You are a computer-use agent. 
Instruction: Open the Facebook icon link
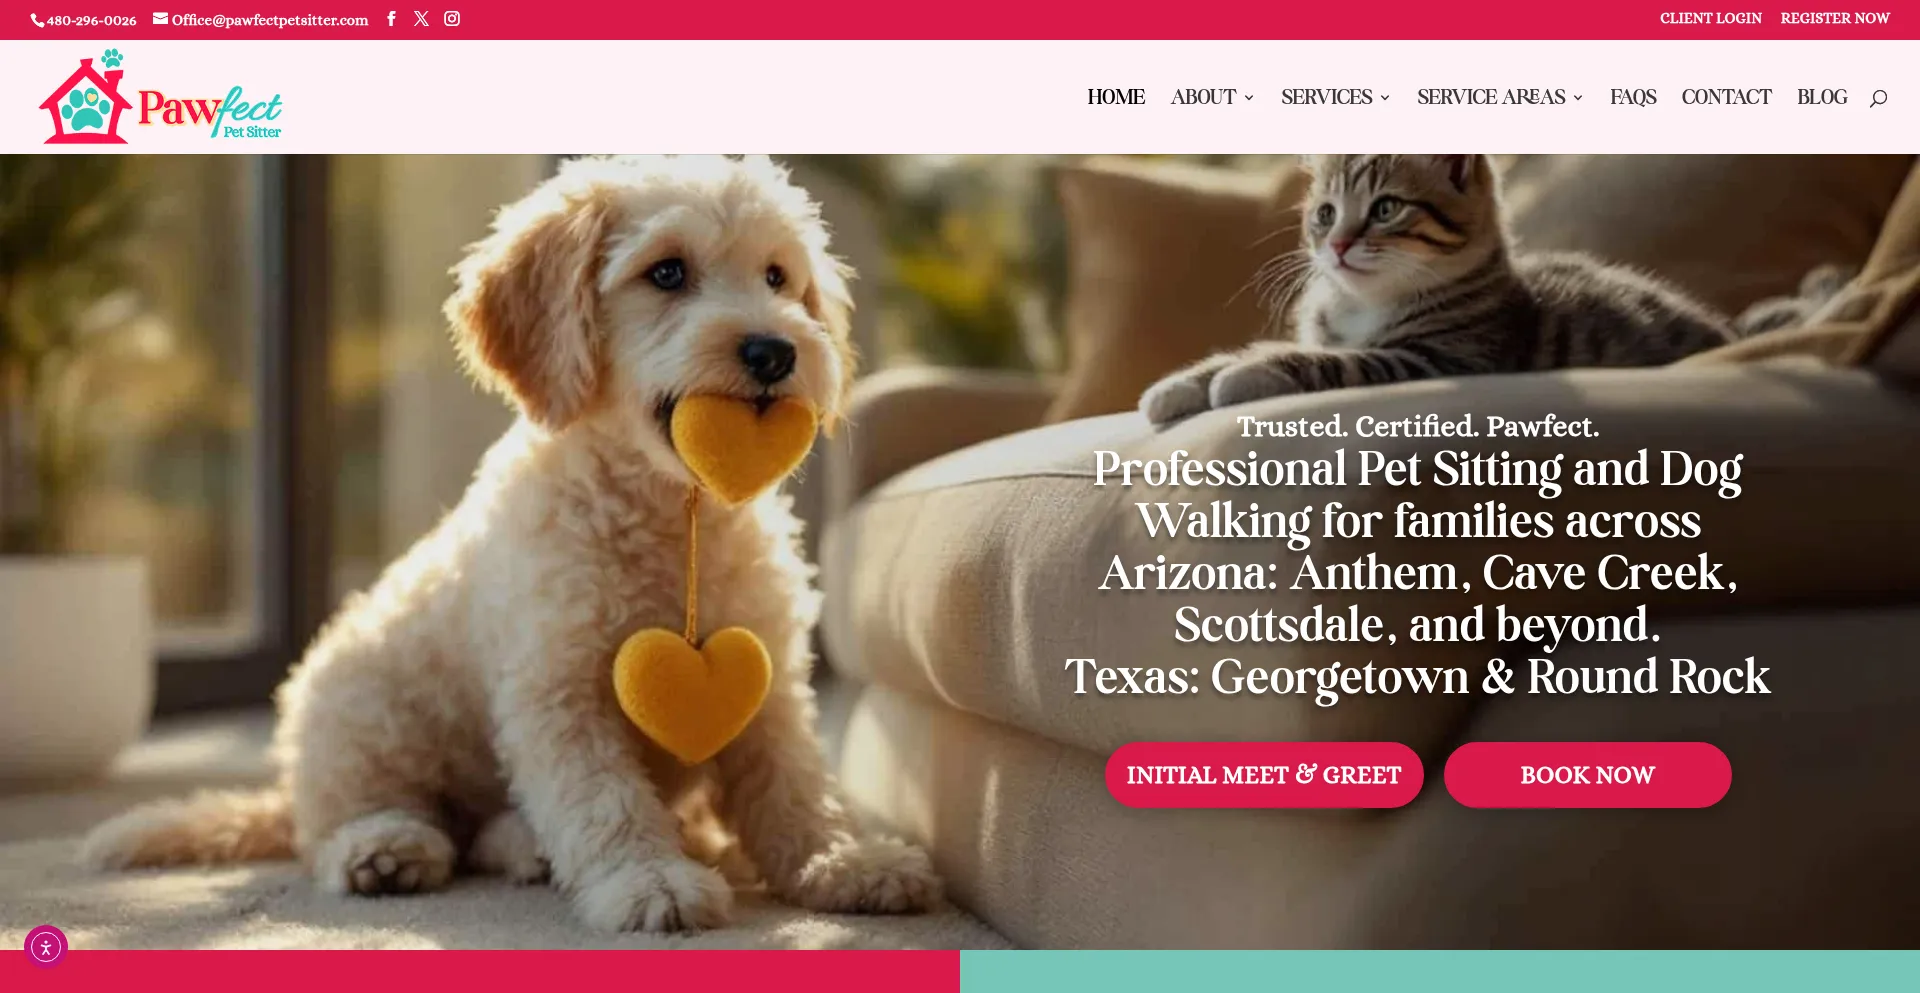391,19
